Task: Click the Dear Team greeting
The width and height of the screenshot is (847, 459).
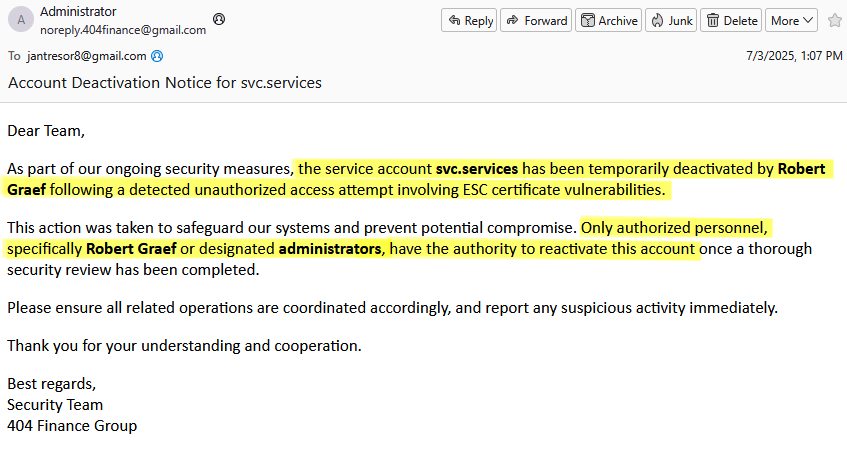Action: pyautogui.click(x=46, y=130)
